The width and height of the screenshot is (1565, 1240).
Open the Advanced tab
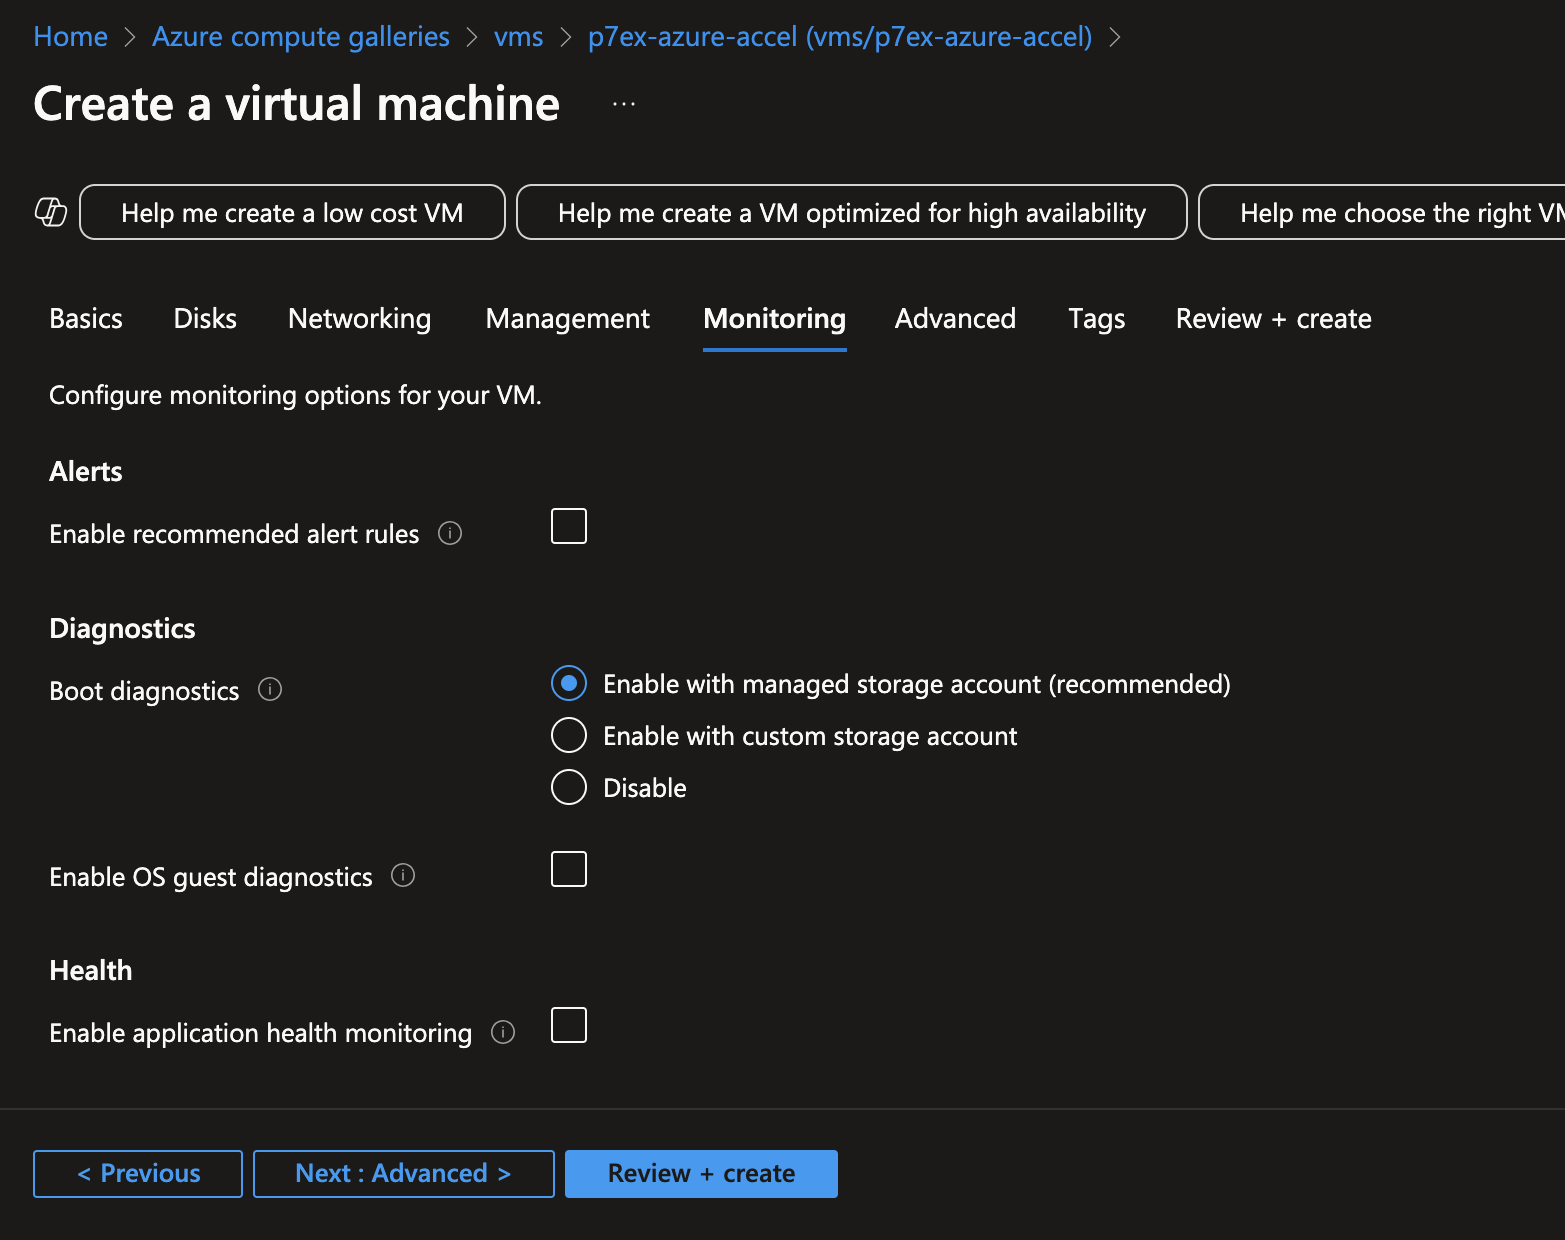[x=955, y=319]
